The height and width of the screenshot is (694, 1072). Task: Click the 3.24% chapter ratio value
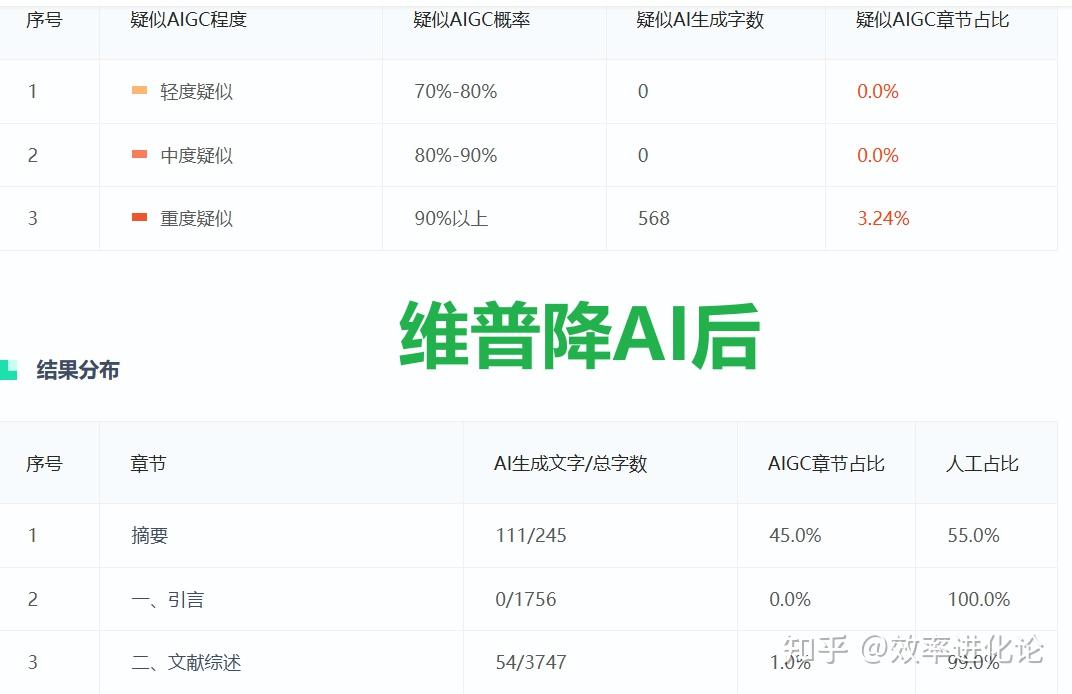[x=883, y=219]
